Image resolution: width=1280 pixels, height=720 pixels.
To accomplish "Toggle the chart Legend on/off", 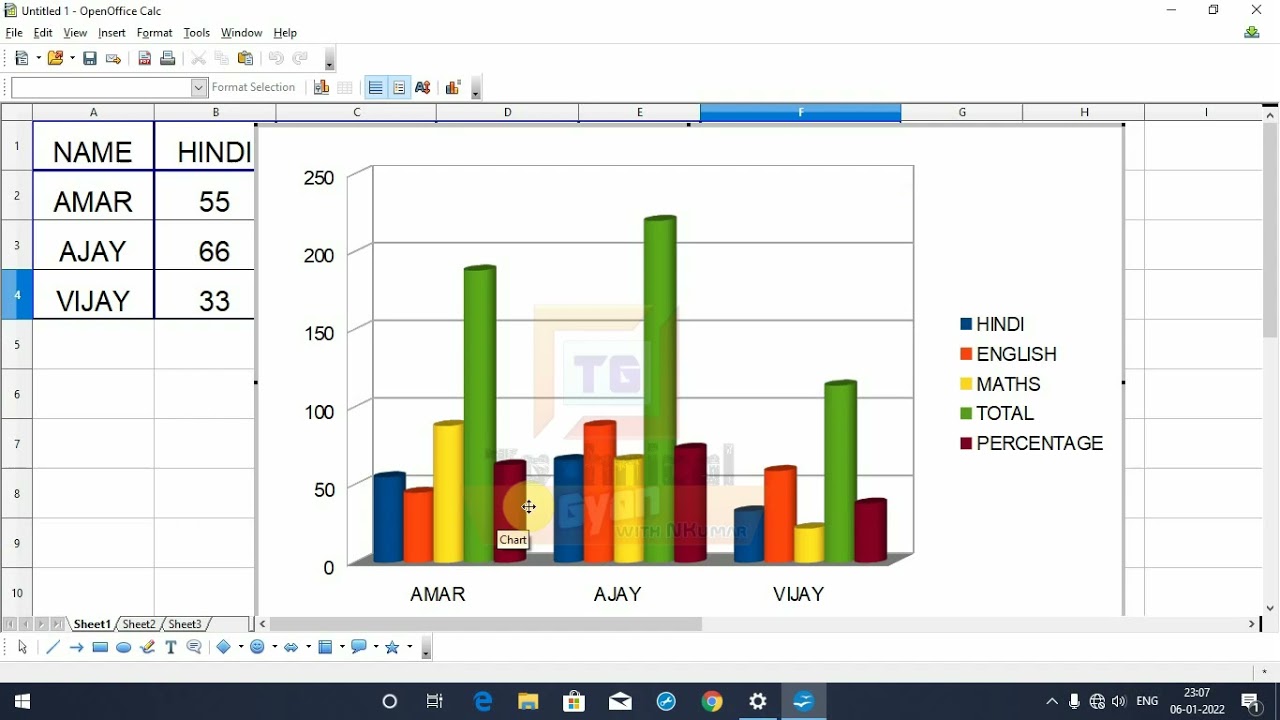I will (399, 88).
